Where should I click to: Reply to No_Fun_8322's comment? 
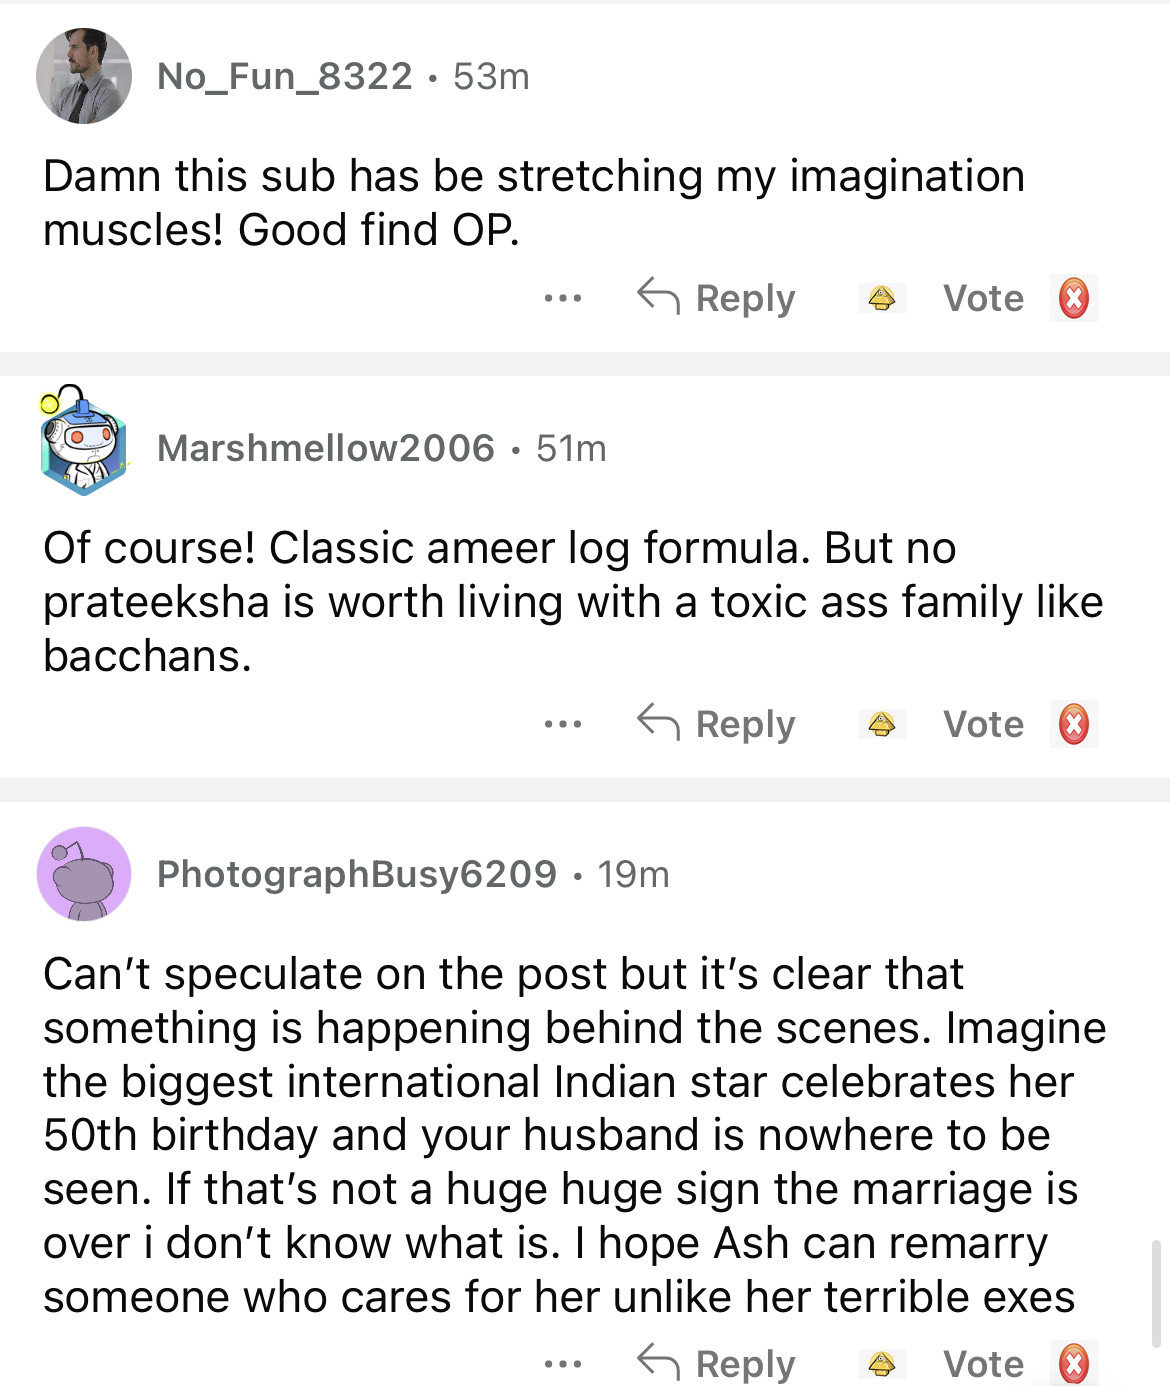[x=717, y=298]
